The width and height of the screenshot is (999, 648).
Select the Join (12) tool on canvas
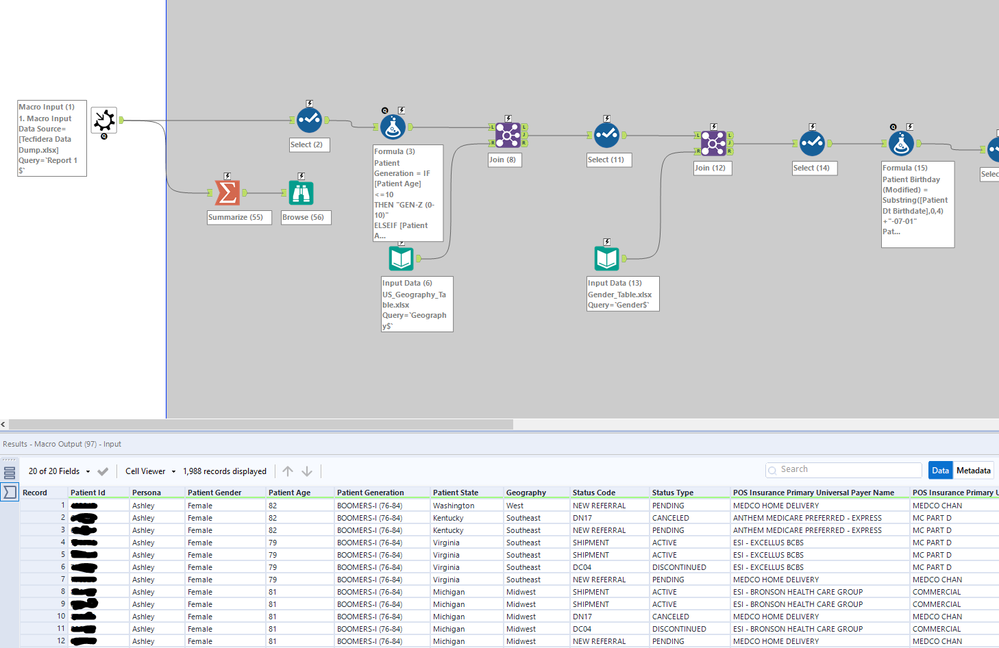tap(711, 143)
